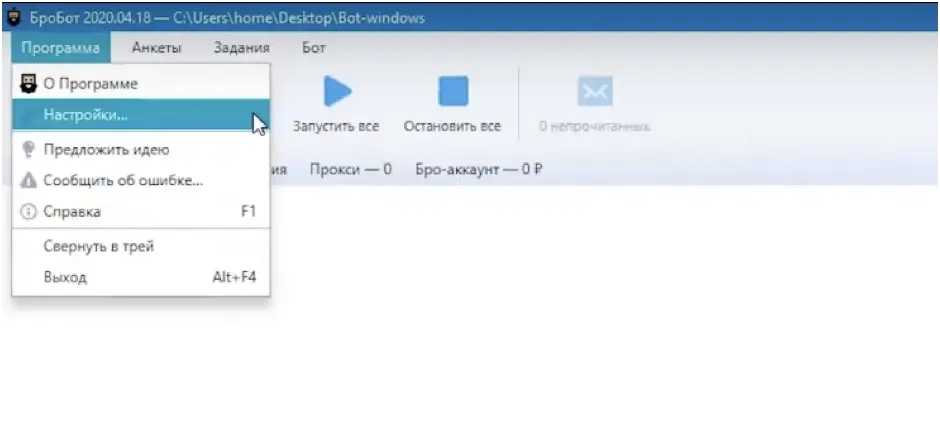Click the Остановить все label
940x446 pixels.
pyautogui.click(x=452, y=126)
